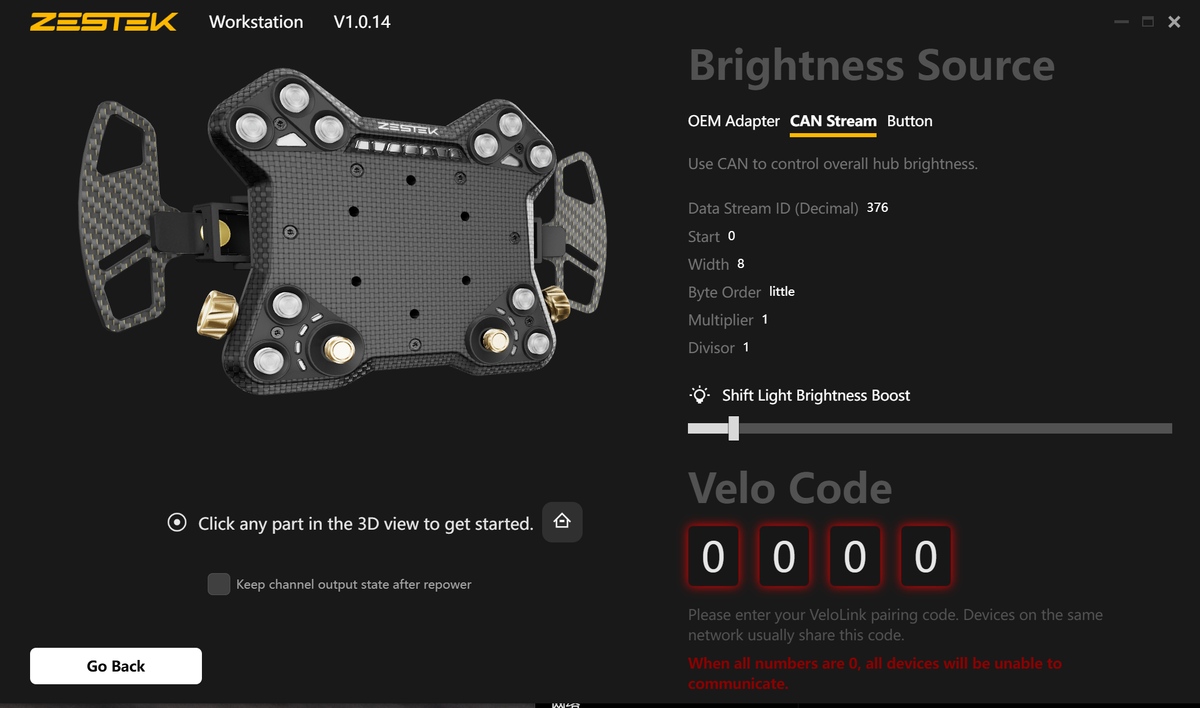Edit the Multiplier value field
This screenshot has width=1200, height=708.
765,320
